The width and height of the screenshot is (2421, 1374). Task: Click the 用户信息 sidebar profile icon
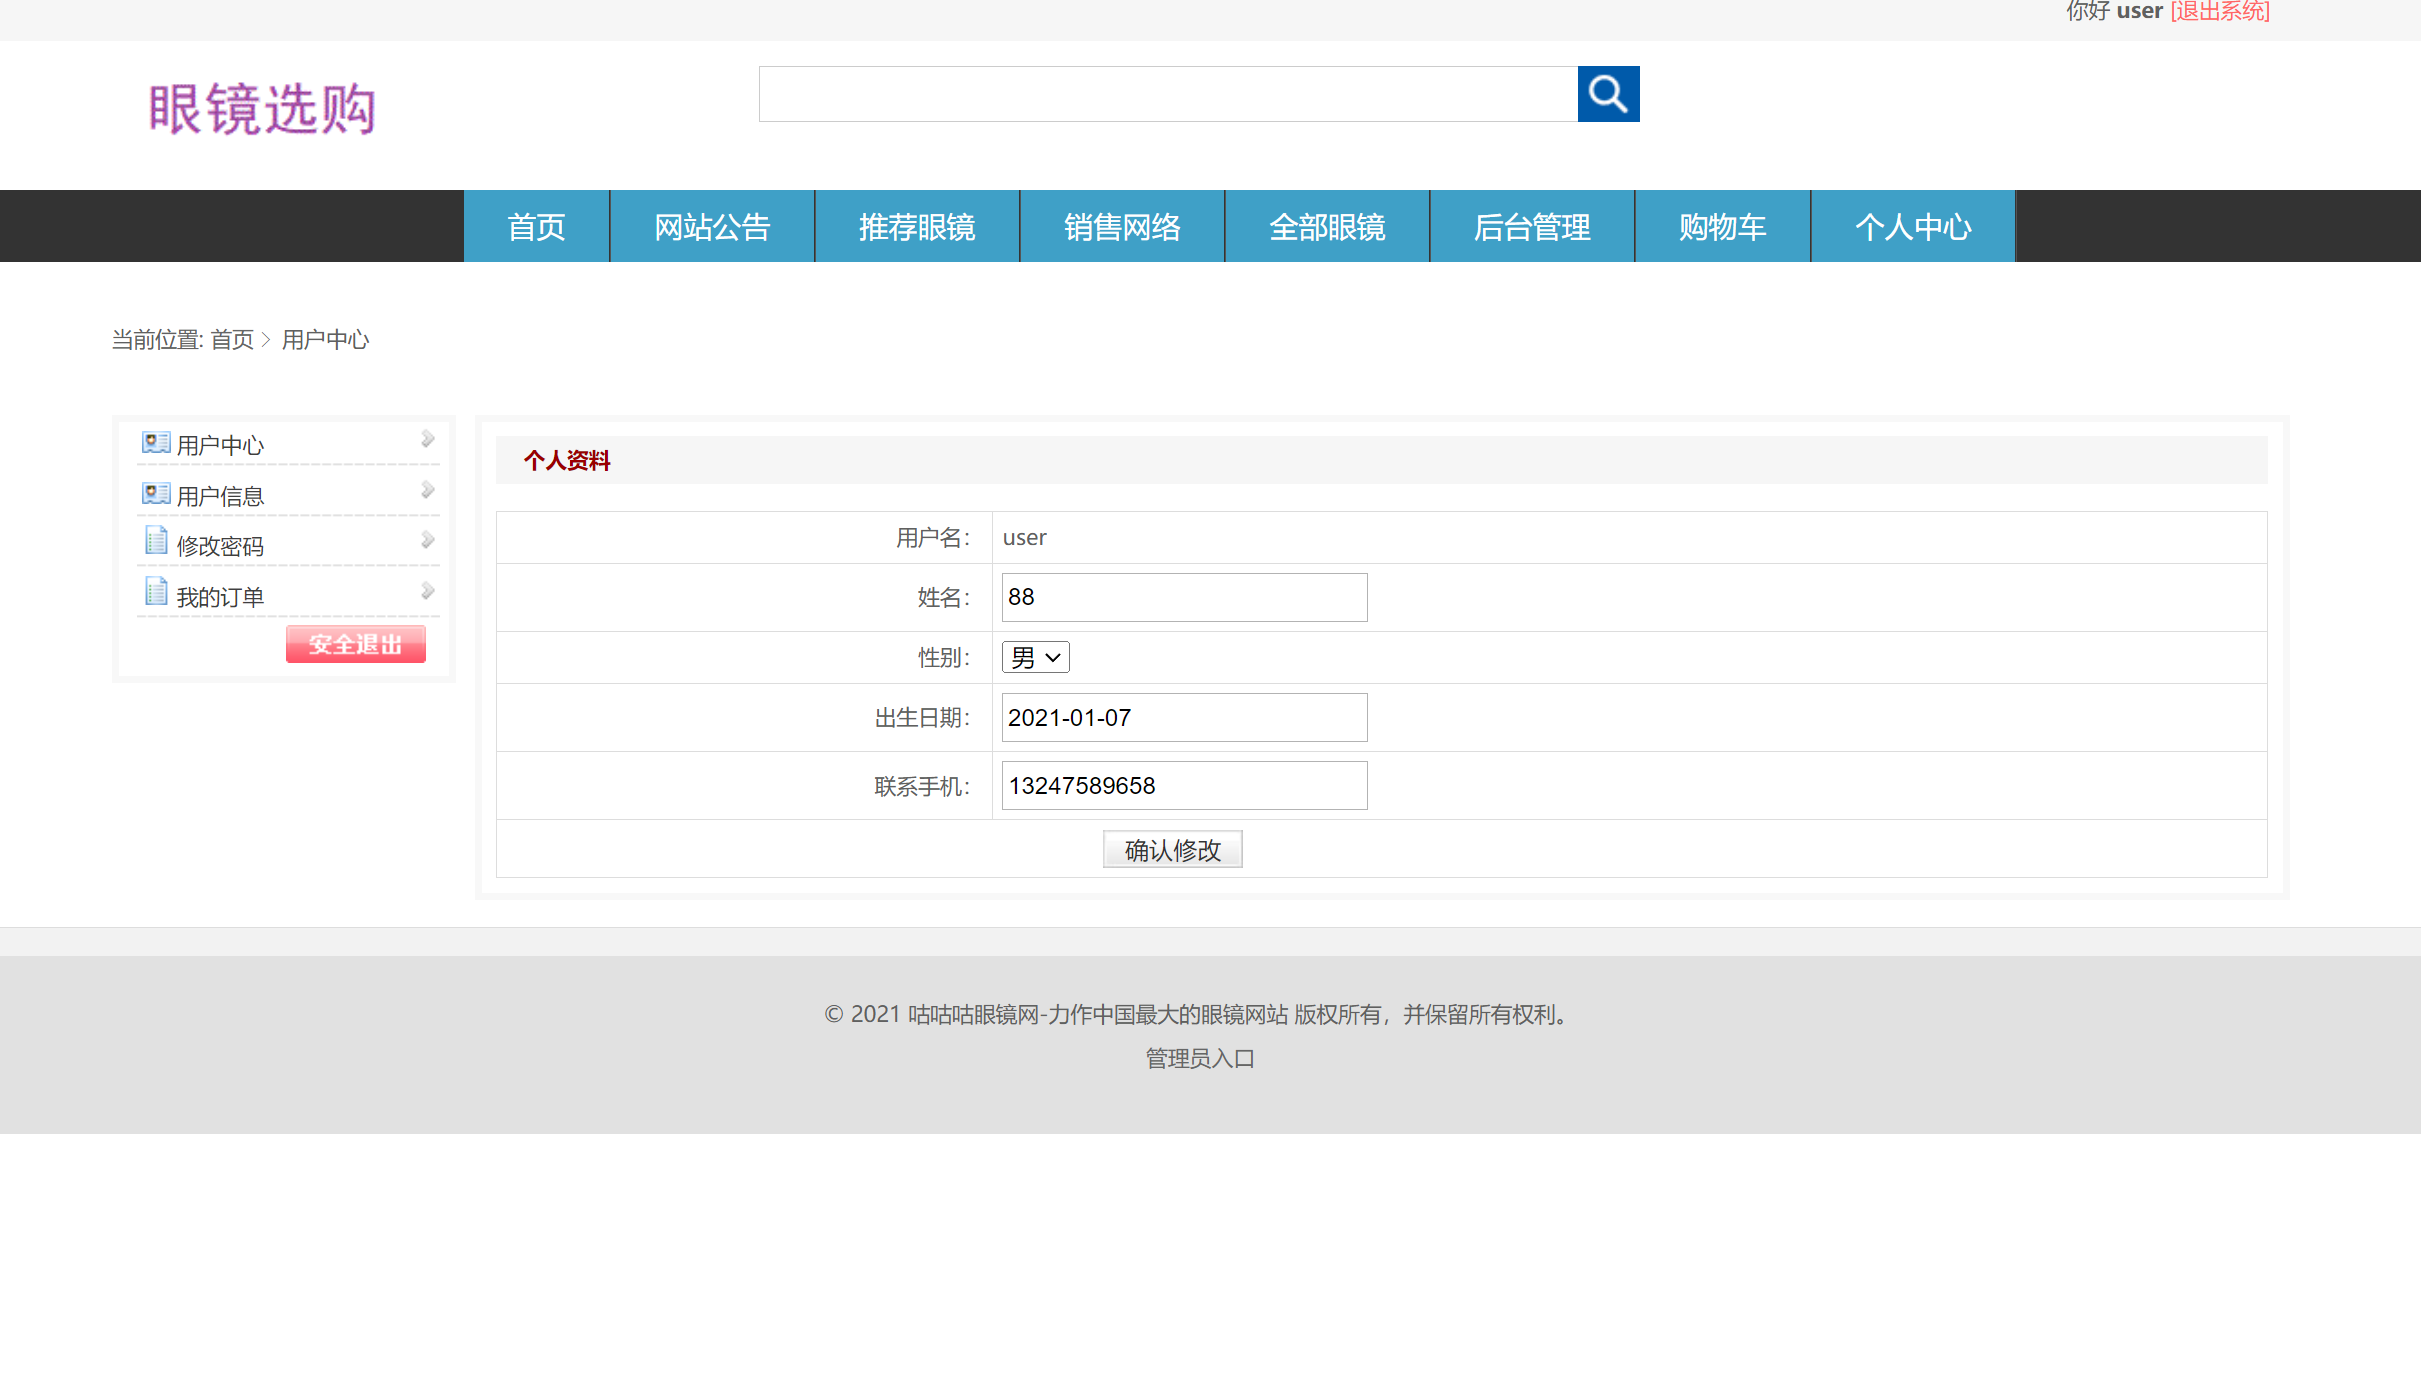[x=155, y=493]
